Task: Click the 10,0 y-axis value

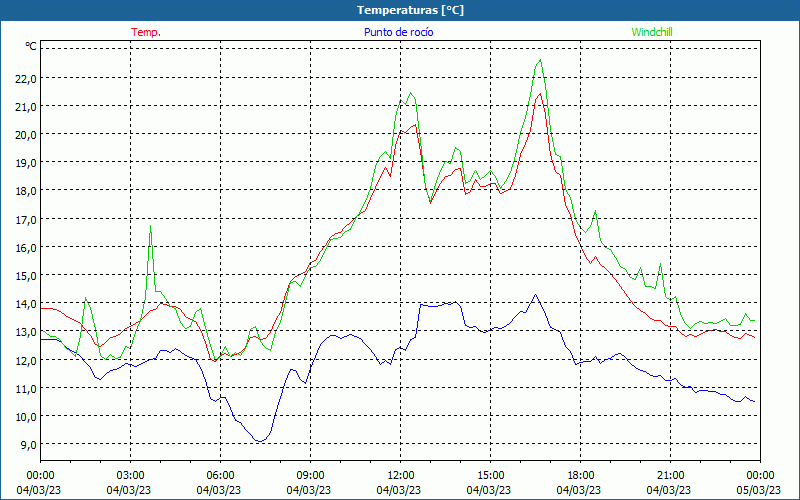Action: tap(27, 416)
